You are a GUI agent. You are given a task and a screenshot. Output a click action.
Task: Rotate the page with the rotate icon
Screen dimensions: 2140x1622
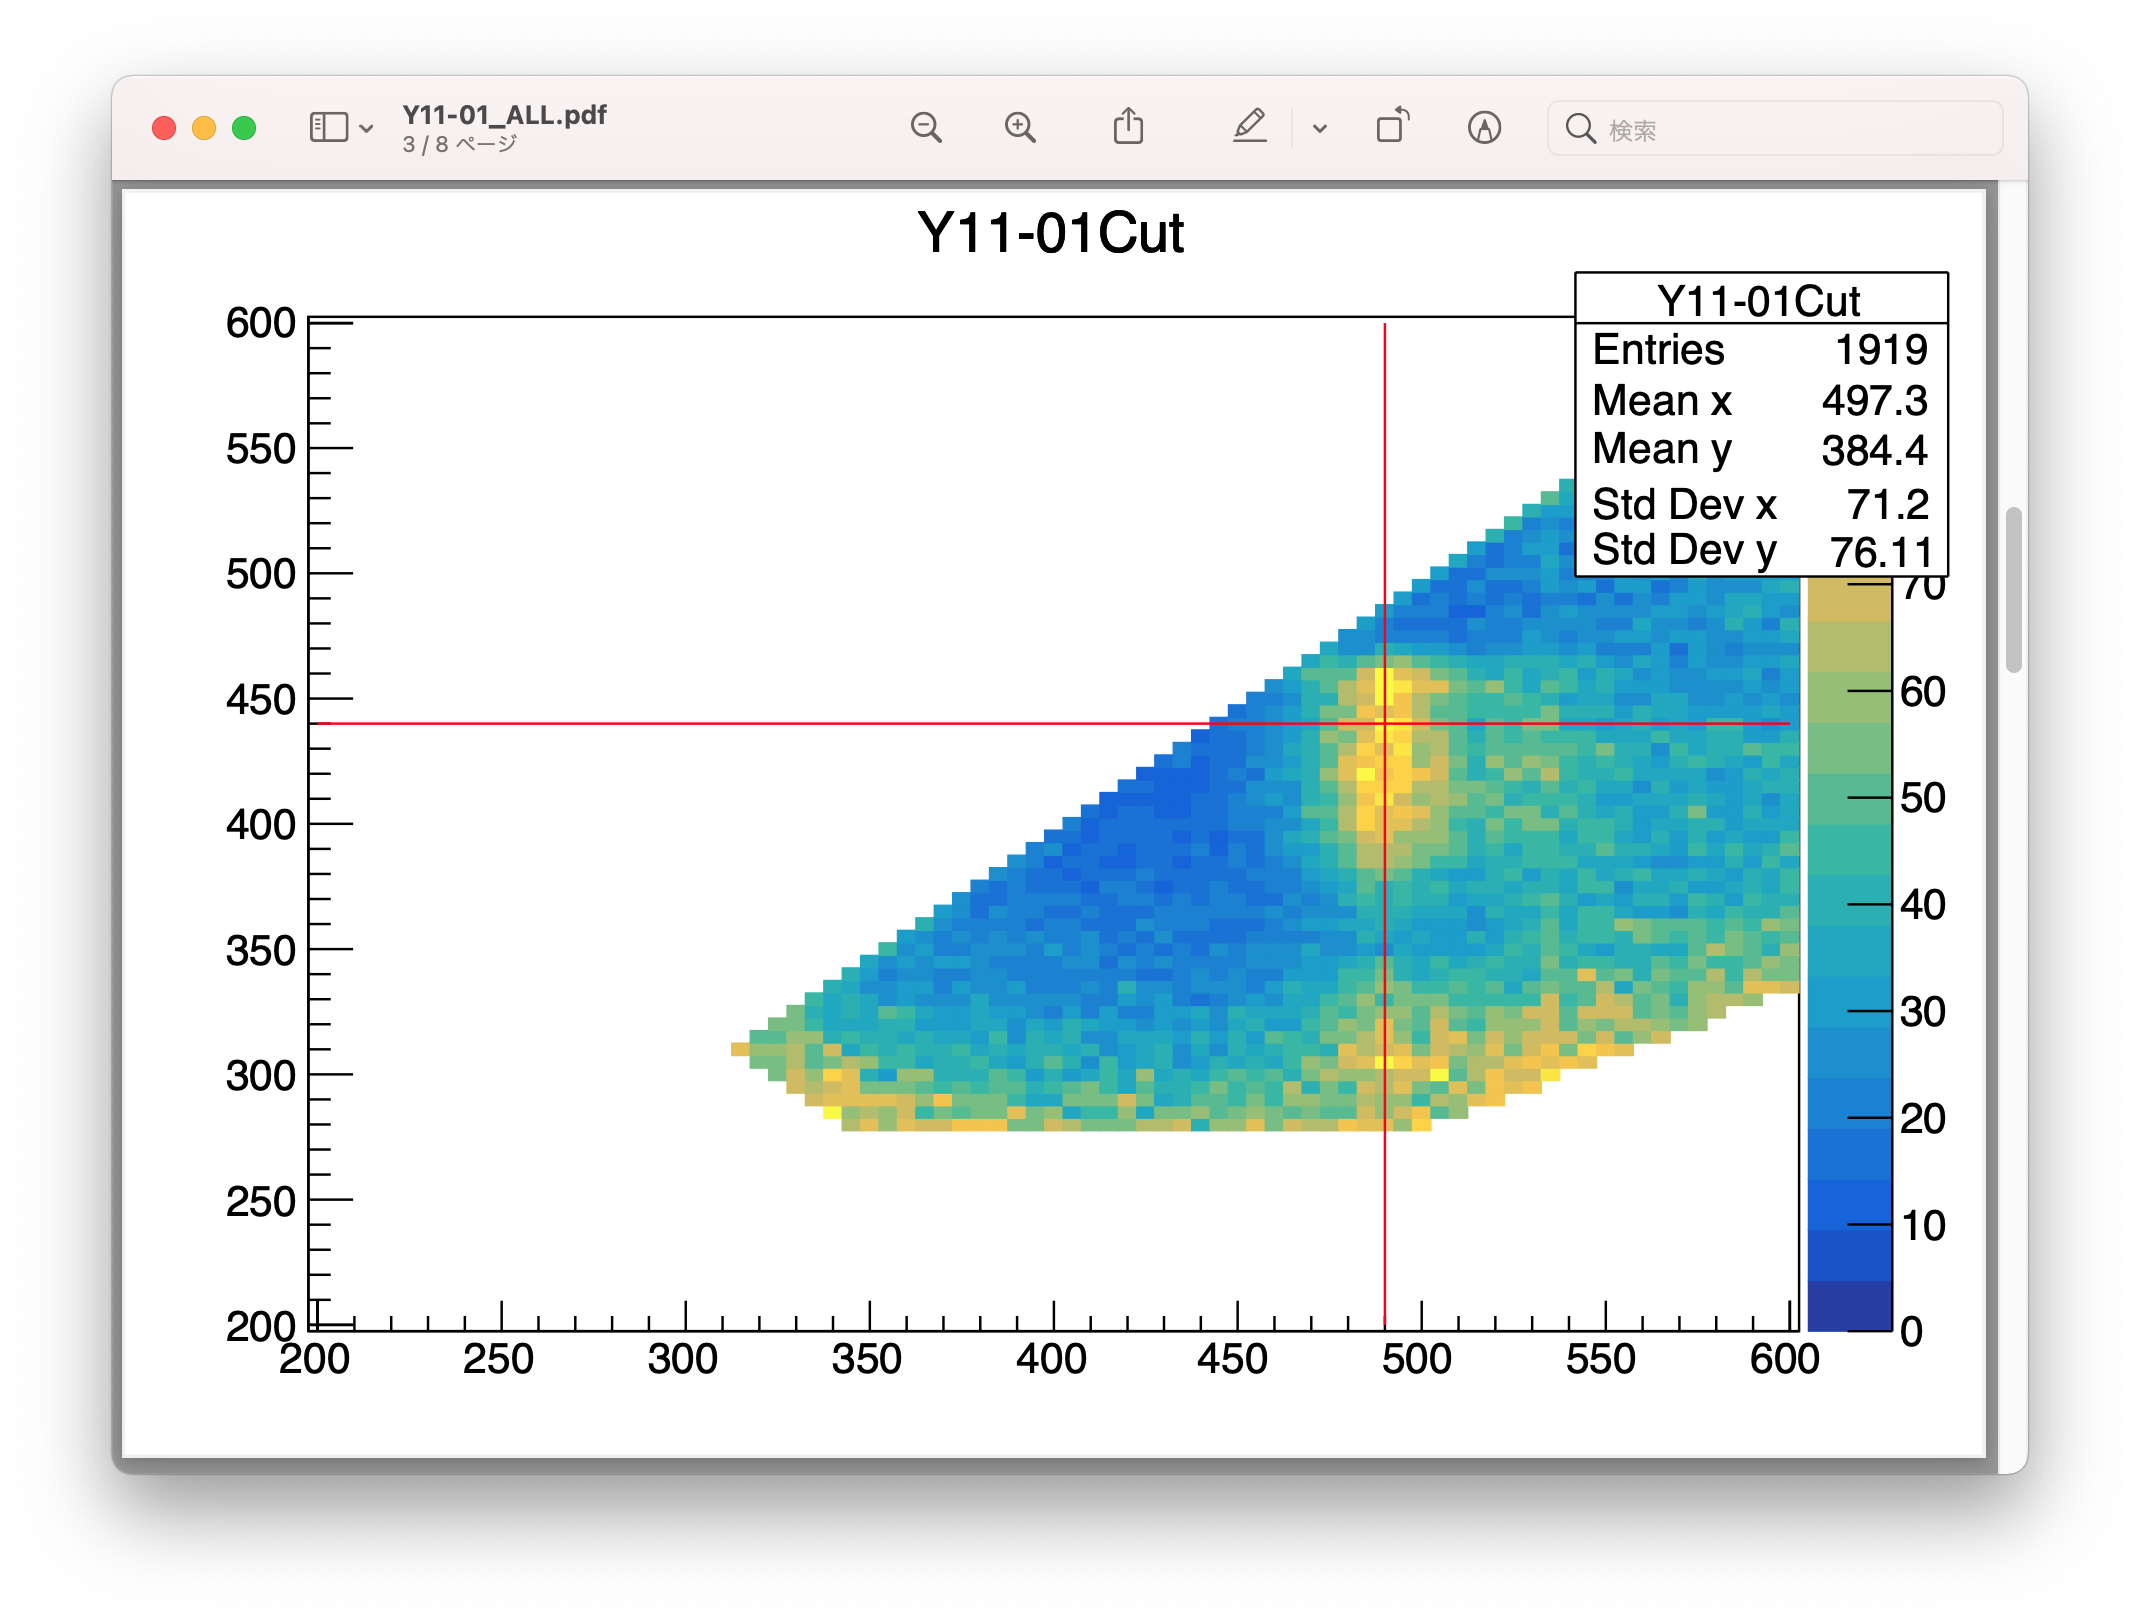1392,126
